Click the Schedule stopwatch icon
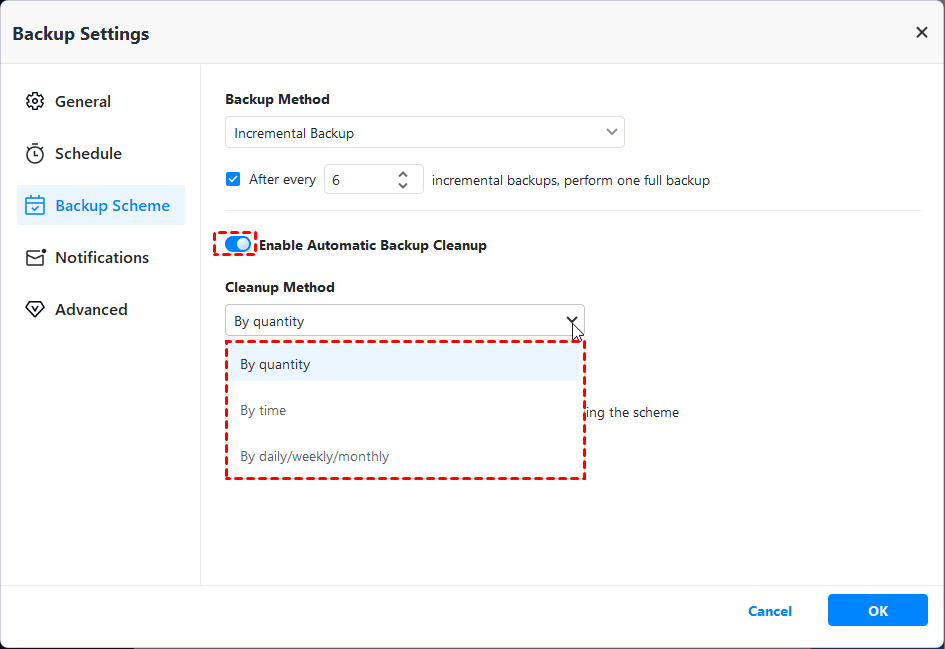Screen dimensions: 945x649 tap(35, 154)
